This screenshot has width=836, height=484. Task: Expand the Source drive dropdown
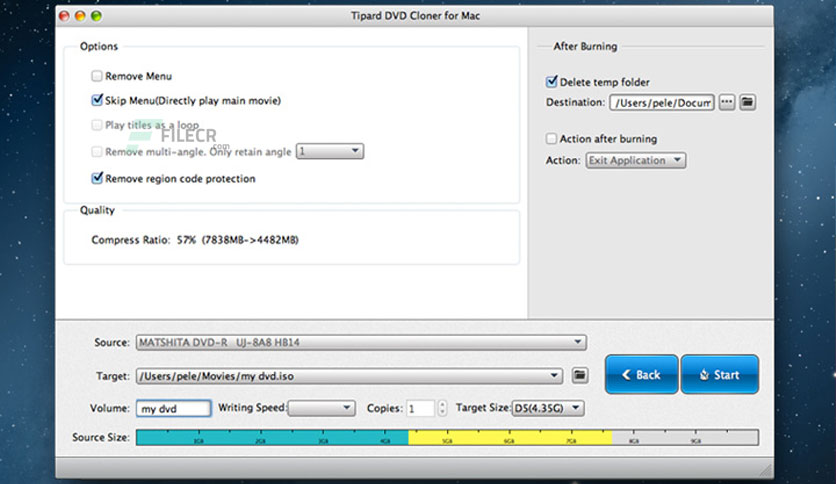coord(361,342)
